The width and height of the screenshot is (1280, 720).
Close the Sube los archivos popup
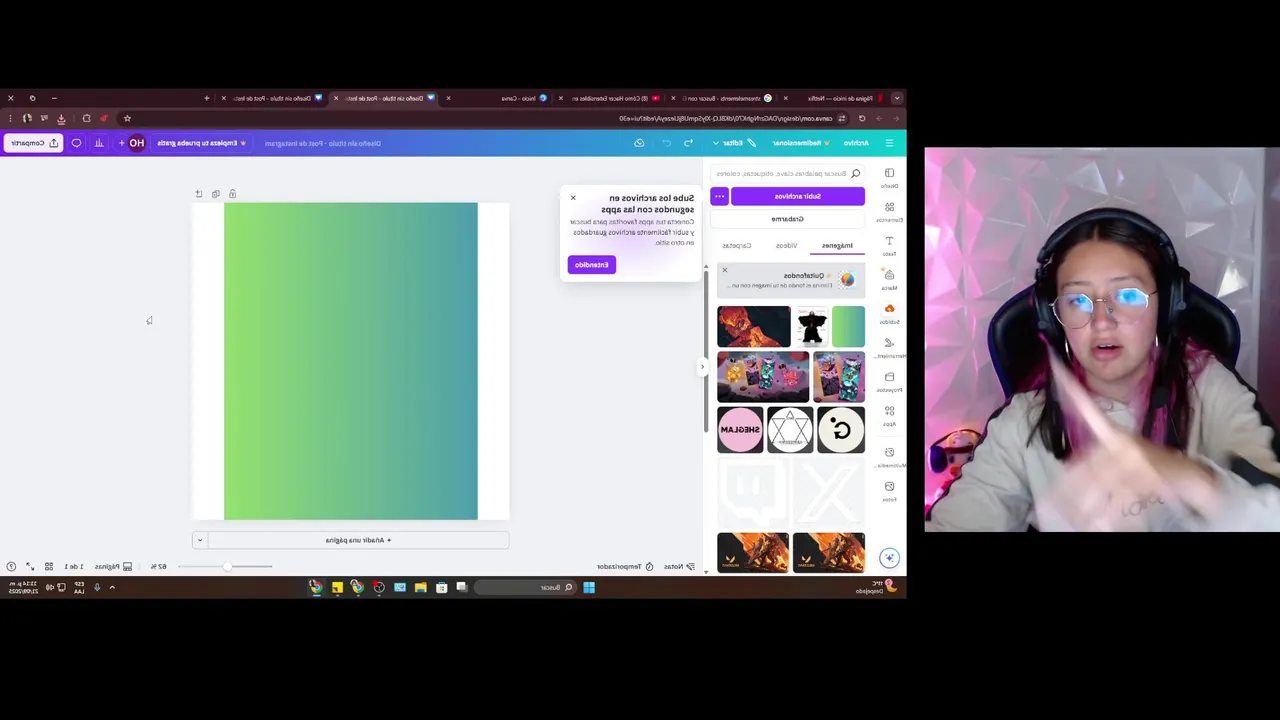573,198
